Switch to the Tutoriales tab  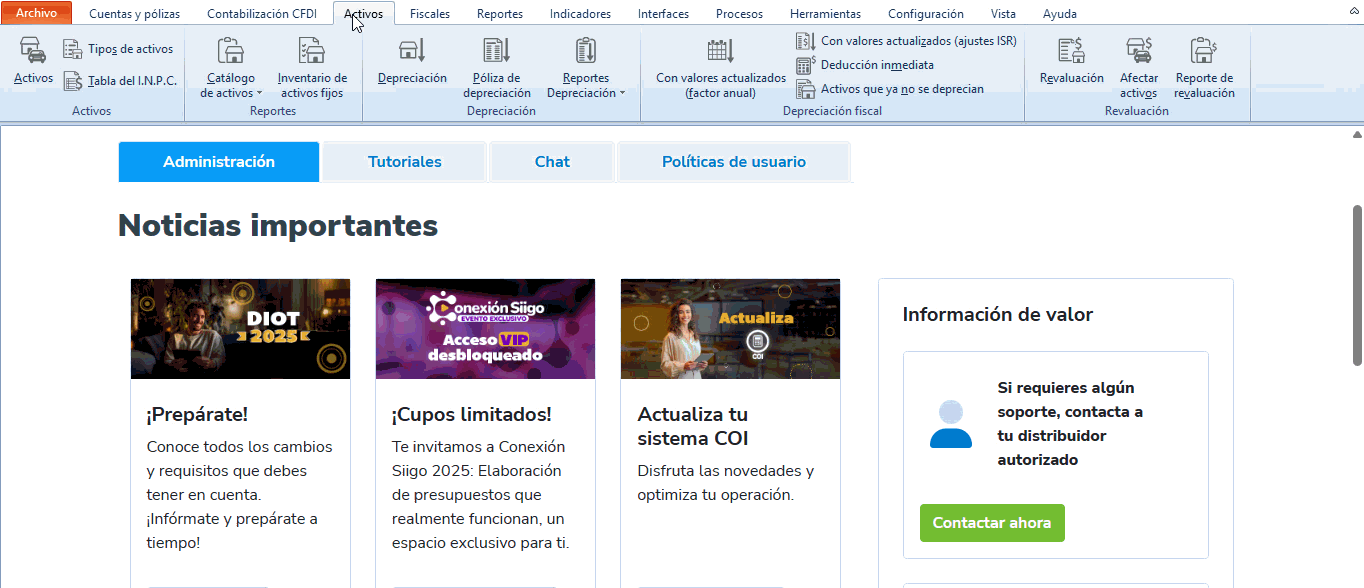click(x=404, y=162)
